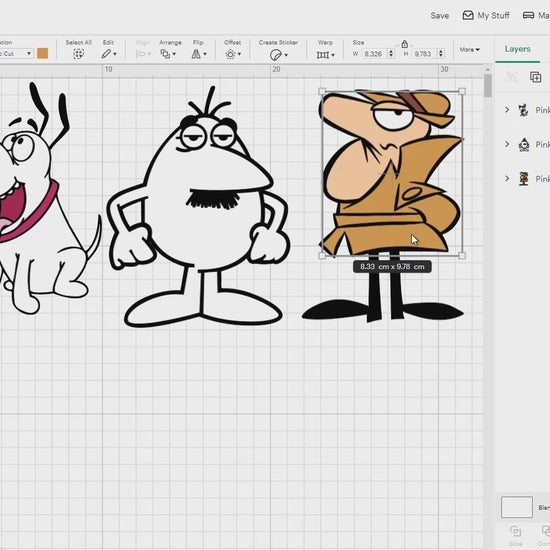Image resolution: width=550 pixels, height=550 pixels.
Task: Click the top-left selection handle
Action: pyautogui.click(x=322, y=92)
